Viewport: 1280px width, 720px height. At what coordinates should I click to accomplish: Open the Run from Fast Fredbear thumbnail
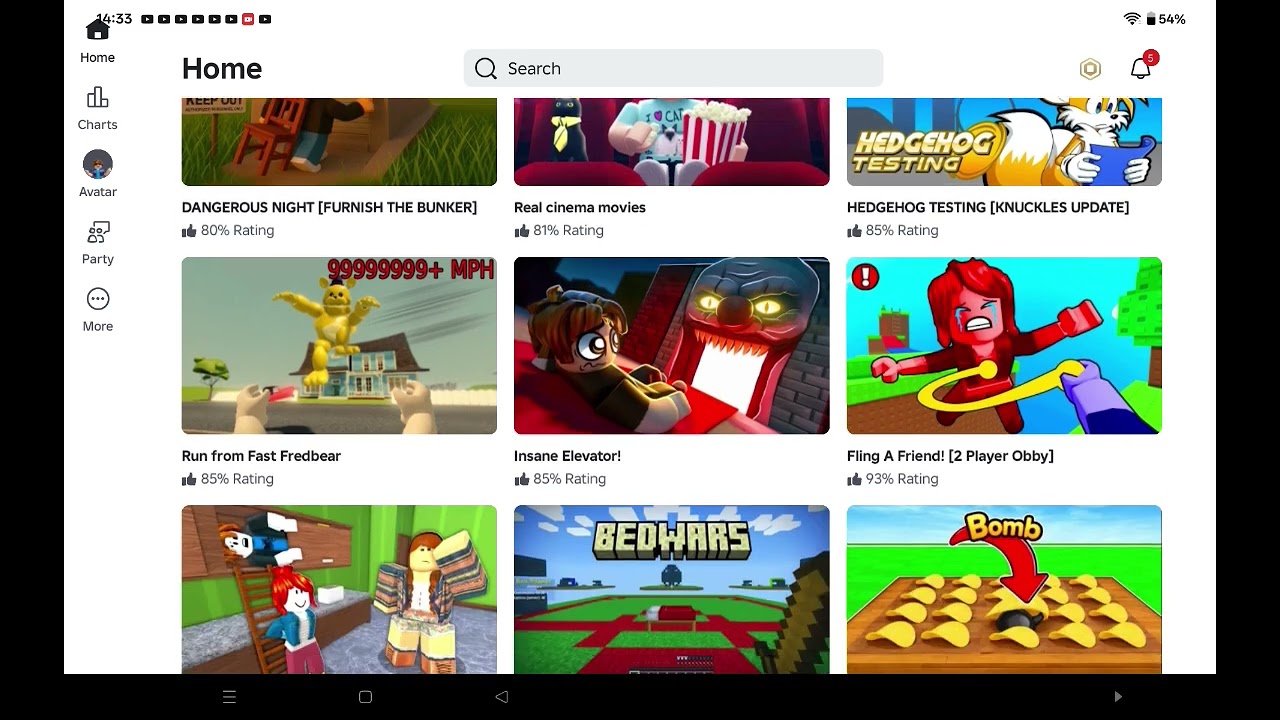click(x=339, y=346)
